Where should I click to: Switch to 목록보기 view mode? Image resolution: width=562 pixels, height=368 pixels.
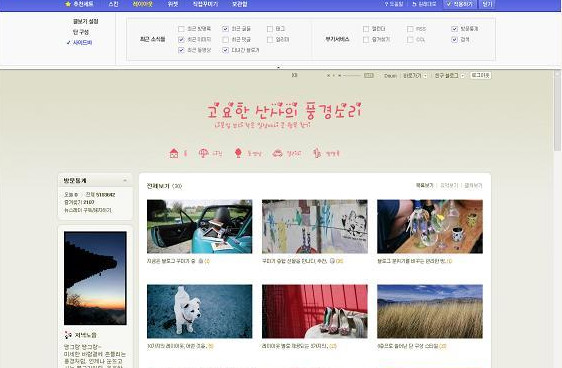[x=424, y=185]
